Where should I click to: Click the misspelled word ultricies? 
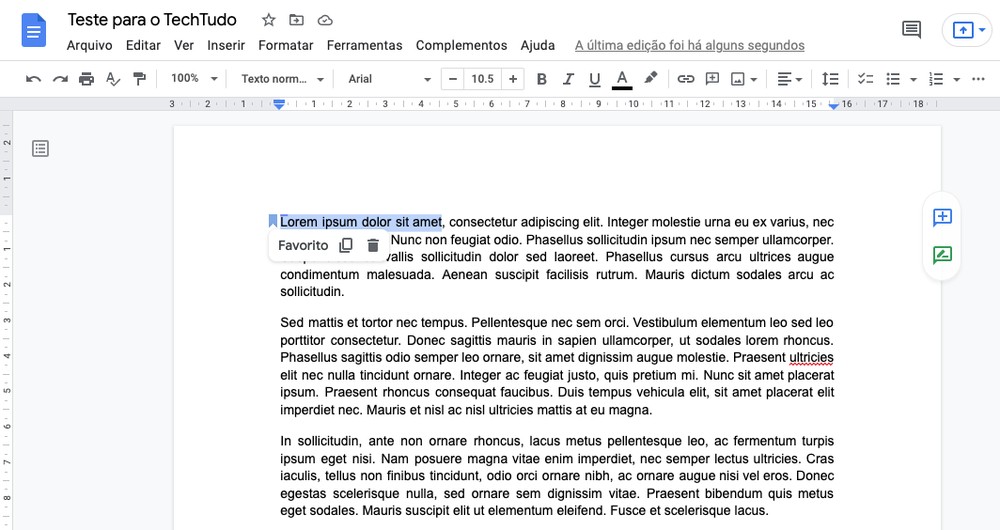click(x=811, y=357)
